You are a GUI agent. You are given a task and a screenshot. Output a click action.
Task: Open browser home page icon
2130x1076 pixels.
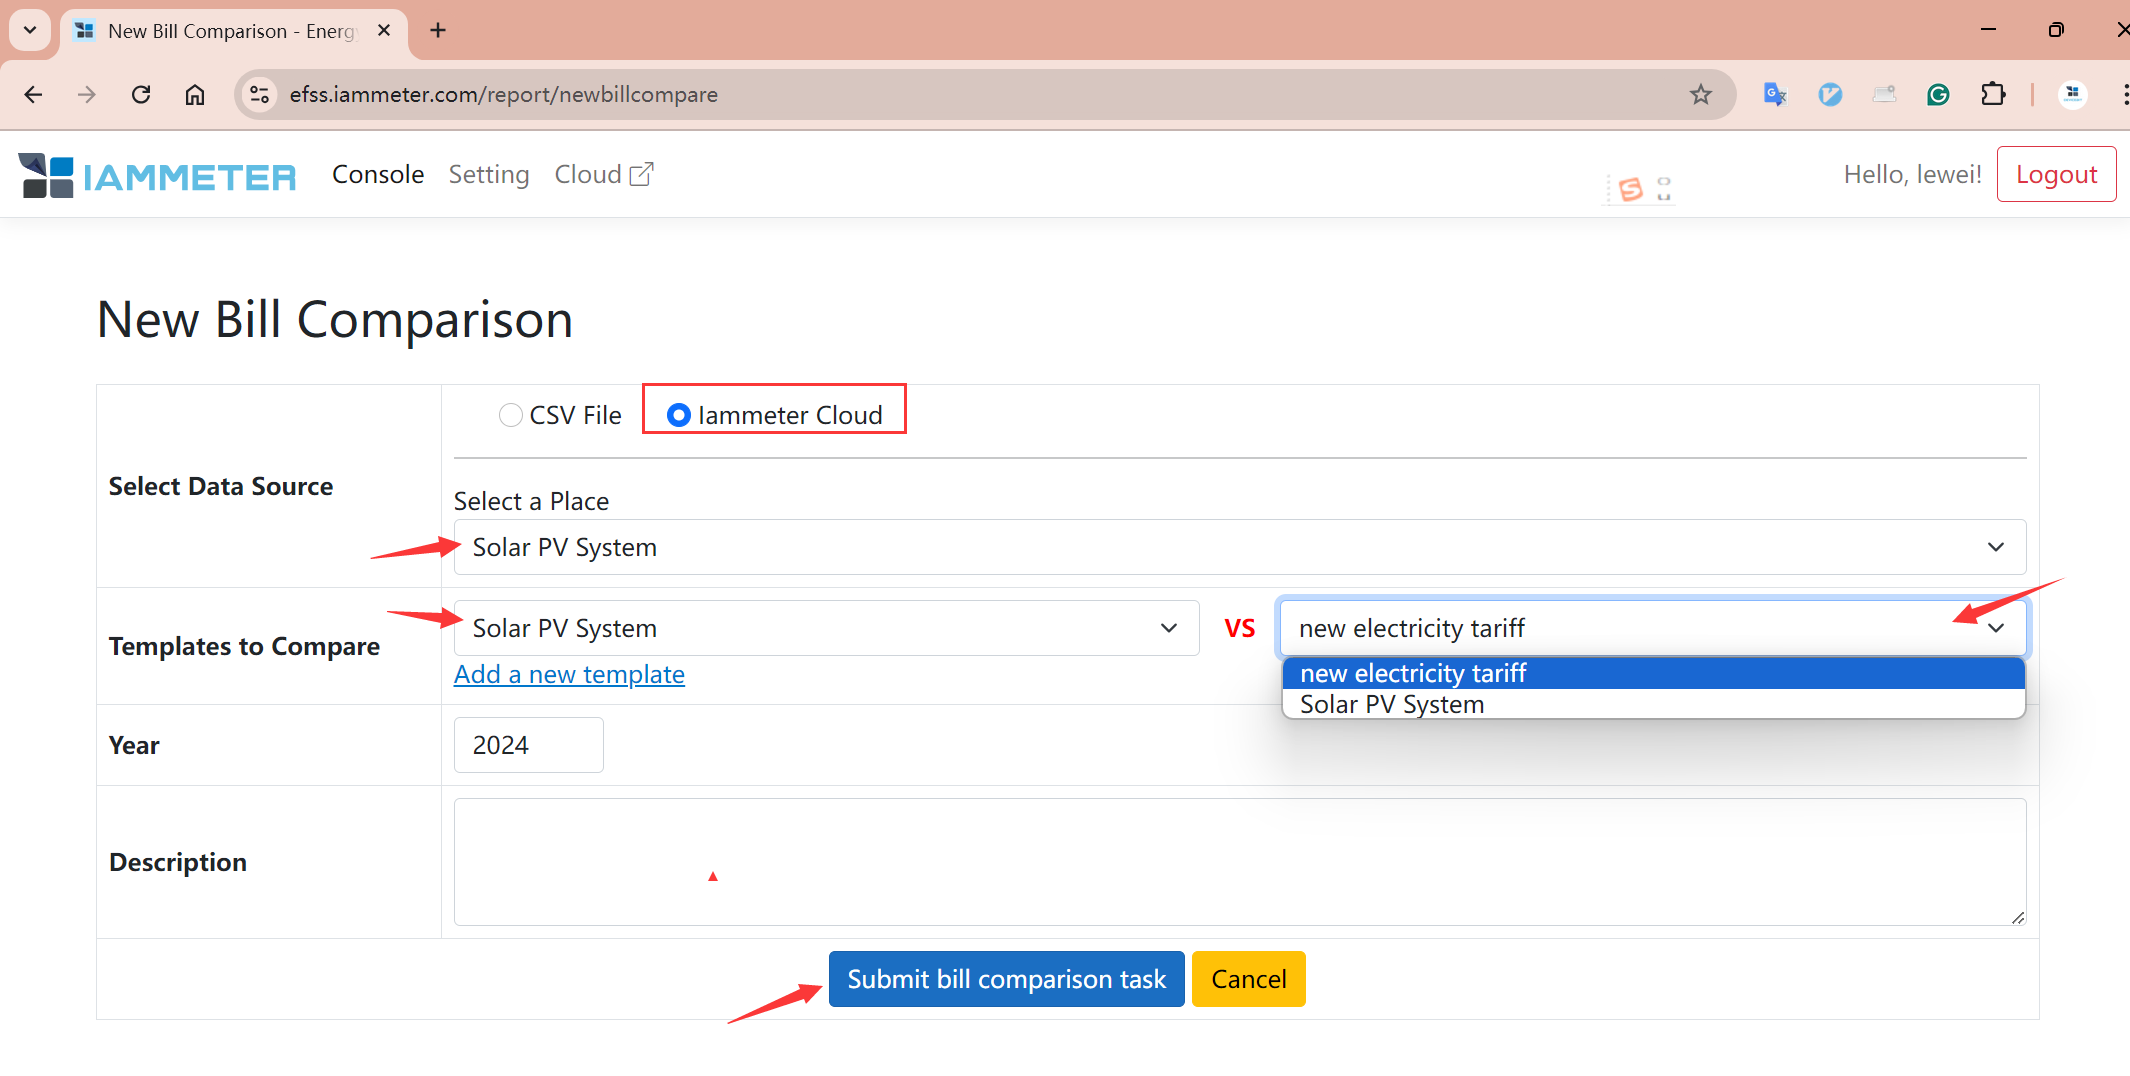[195, 94]
